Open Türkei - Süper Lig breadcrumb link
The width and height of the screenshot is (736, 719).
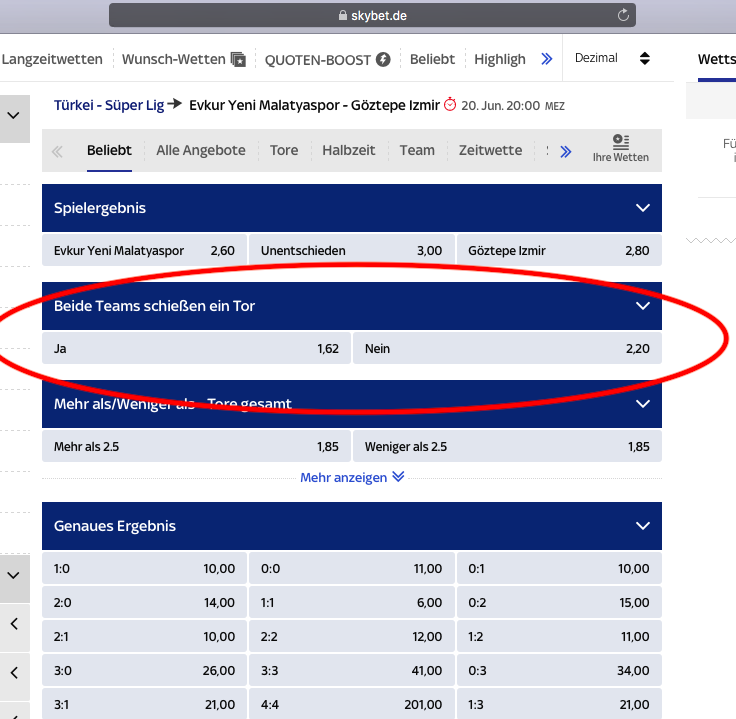(109, 105)
